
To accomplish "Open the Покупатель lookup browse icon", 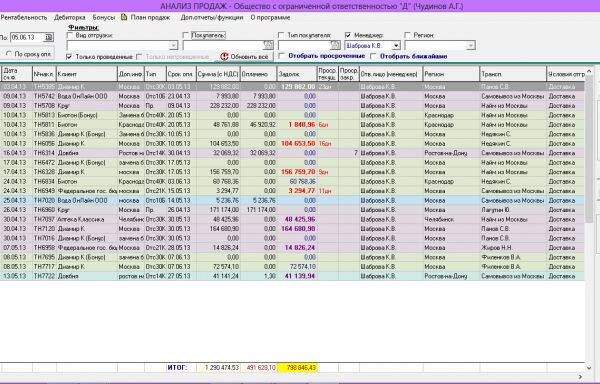I will click(269, 45).
